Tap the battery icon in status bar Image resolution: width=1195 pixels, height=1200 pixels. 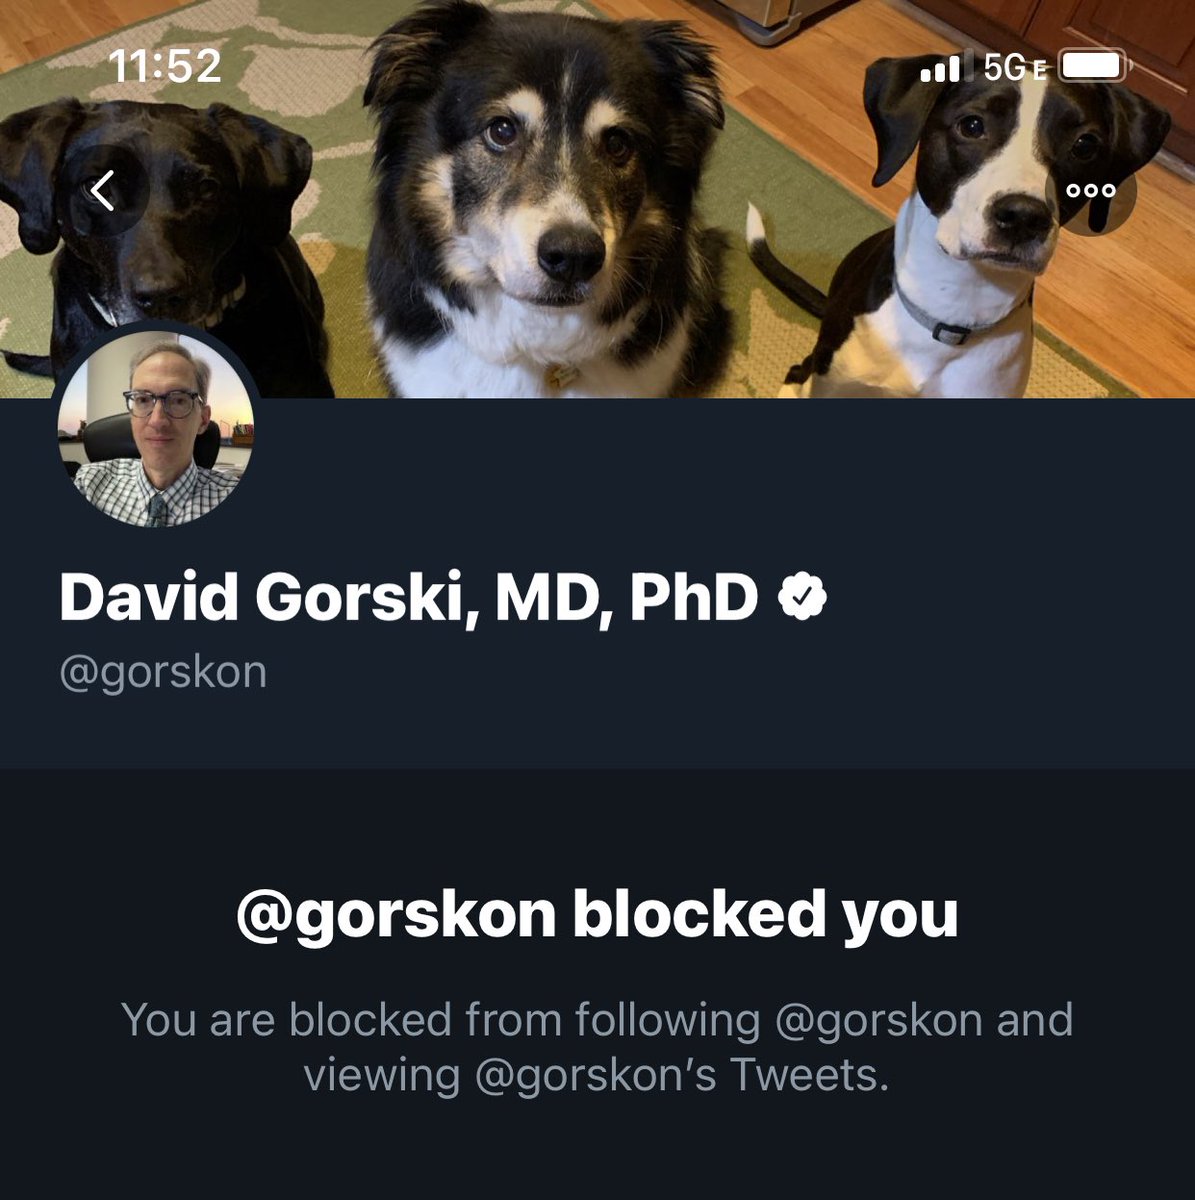1095,67
